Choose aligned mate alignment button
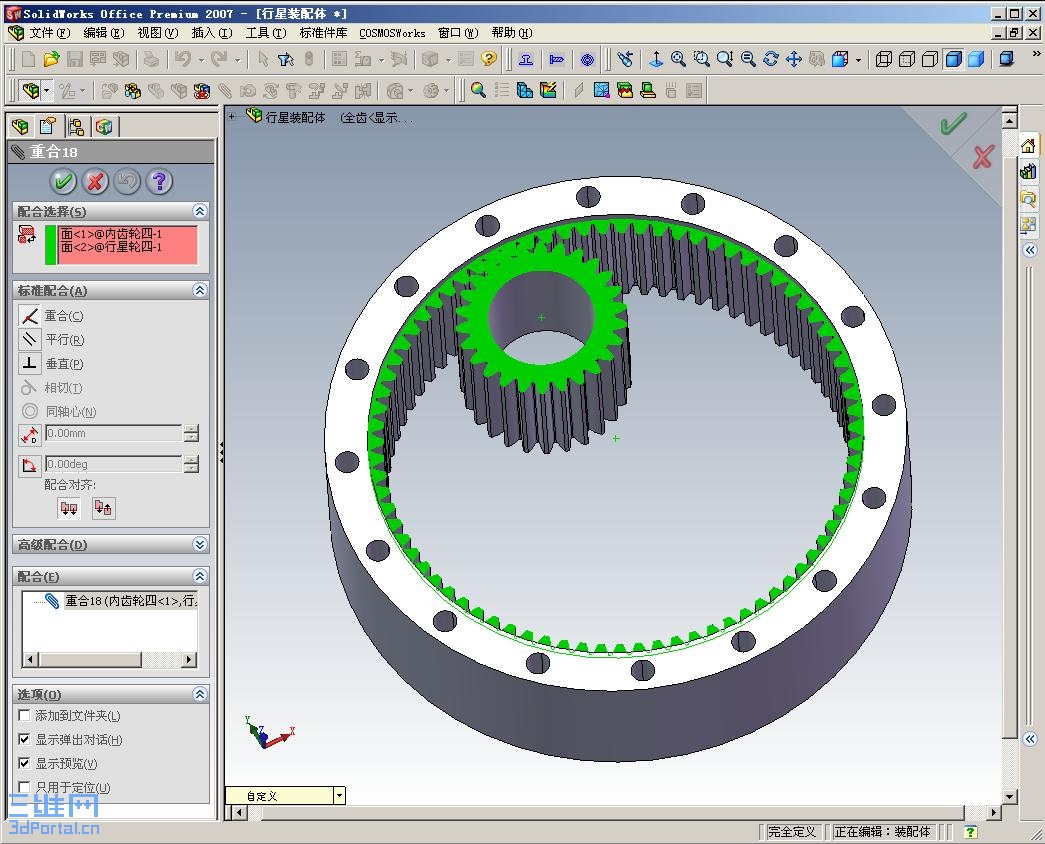1045x844 pixels. [x=69, y=508]
